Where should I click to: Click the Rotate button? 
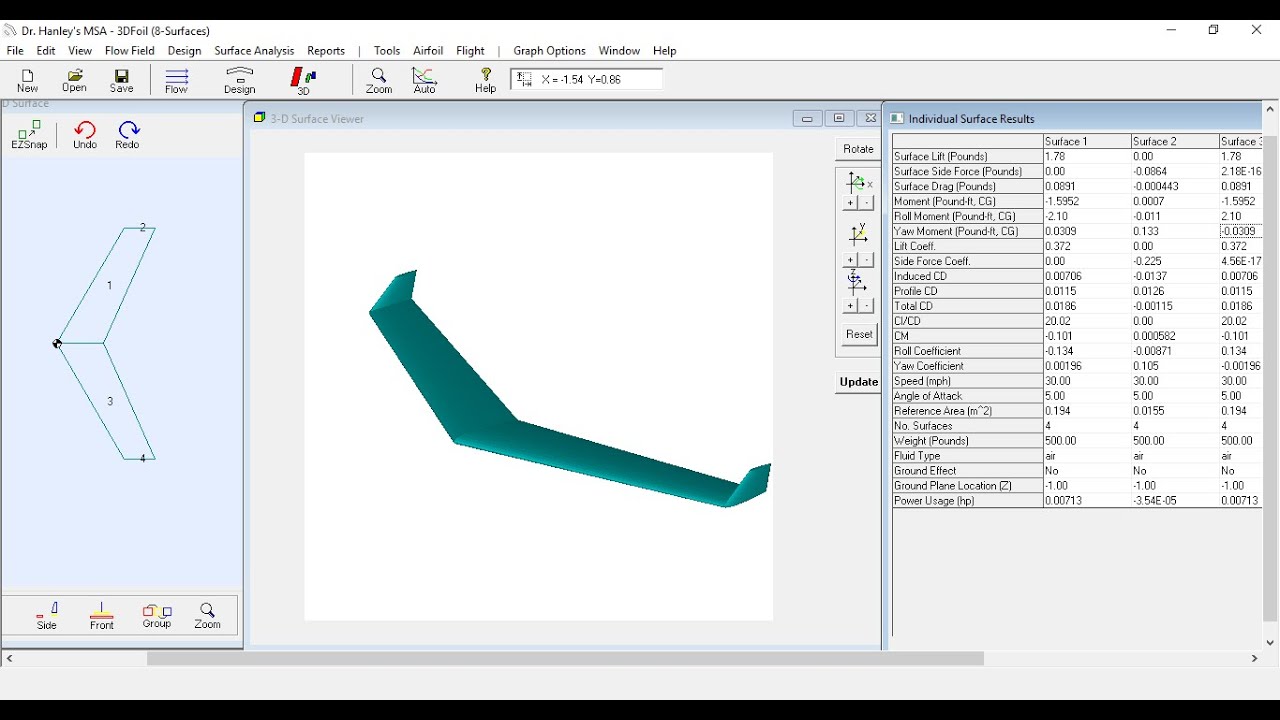(x=858, y=149)
